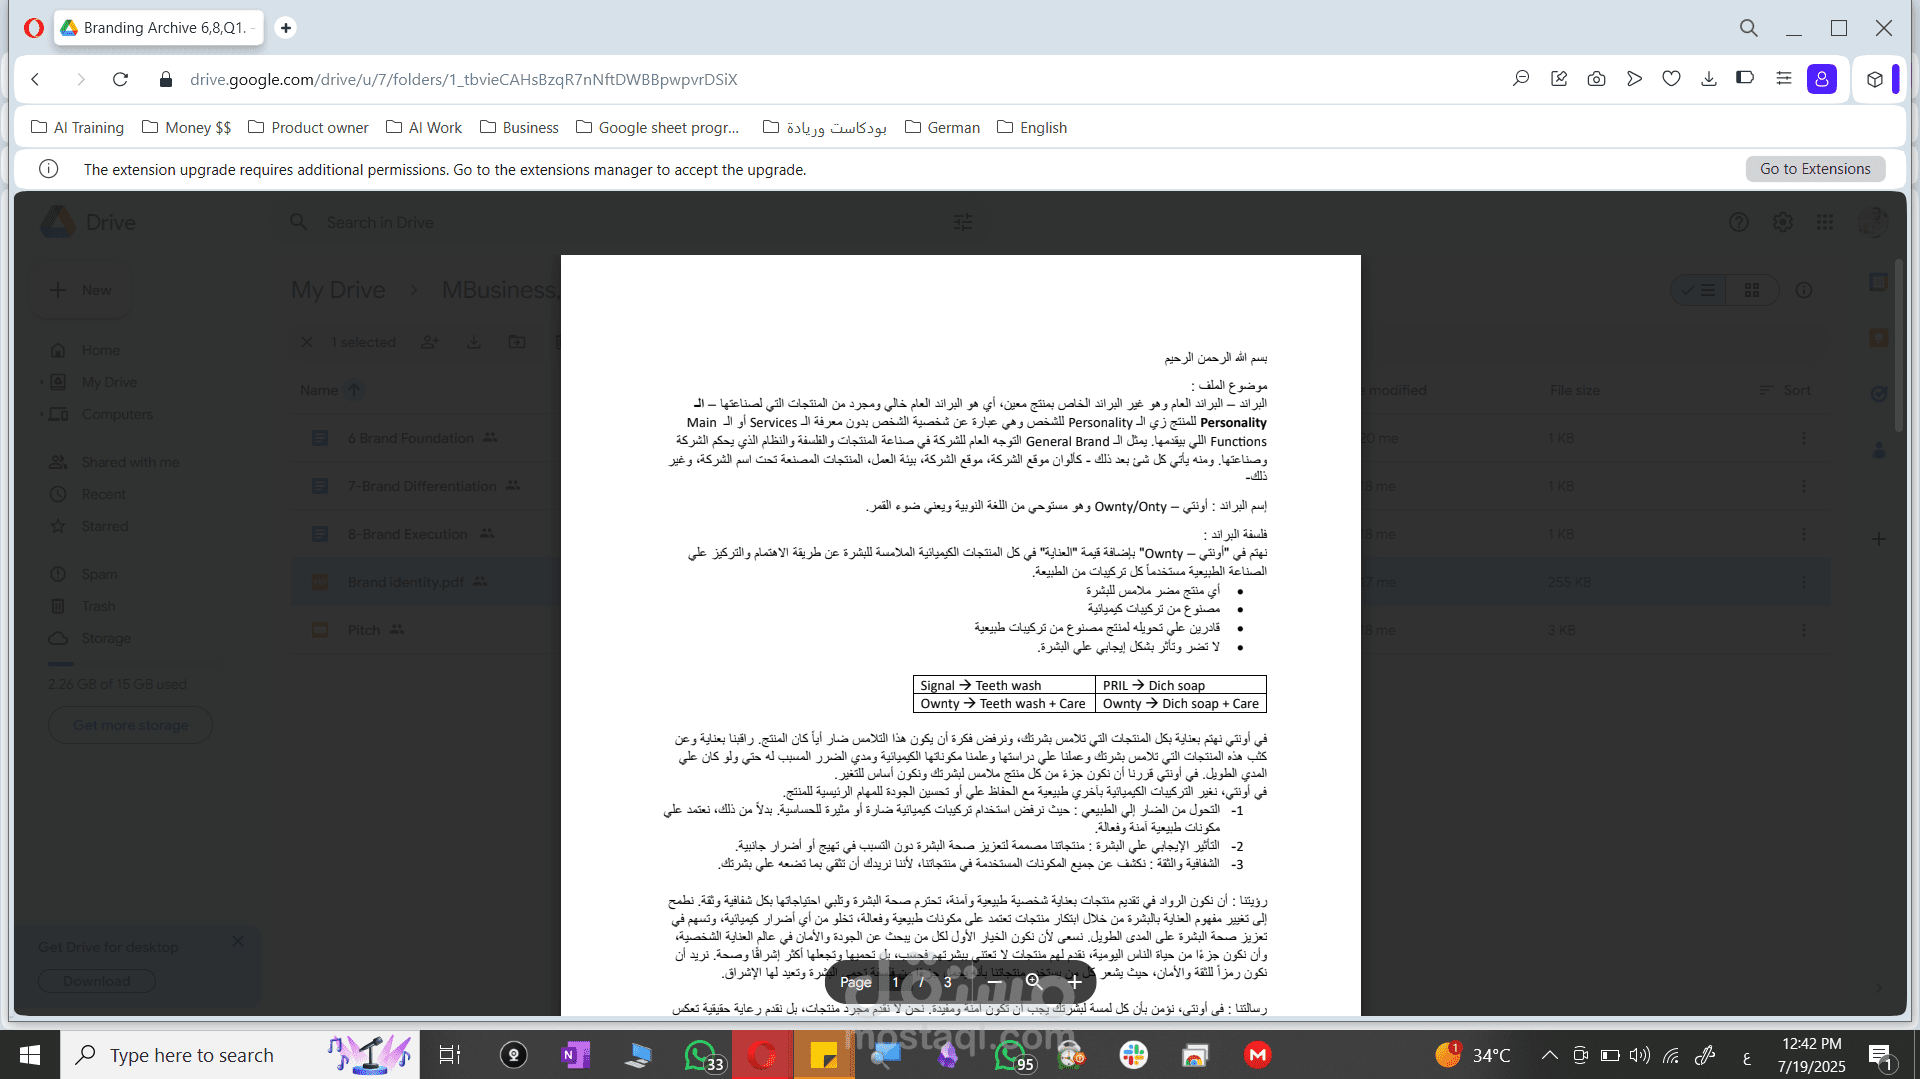Image resolution: width=1920 pixels, height=1079 pixels.
Task: Click the Search in Drive field
Action: click(630, 222)
